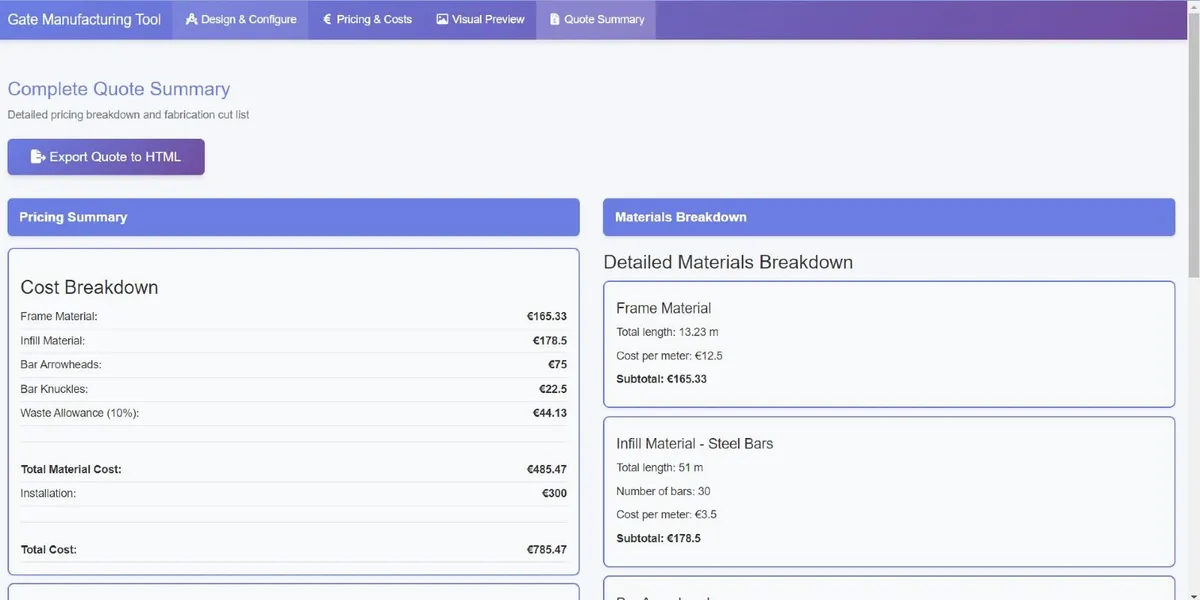
Task: Click the Cost Breakdown heading
Action: pos(89,287)
